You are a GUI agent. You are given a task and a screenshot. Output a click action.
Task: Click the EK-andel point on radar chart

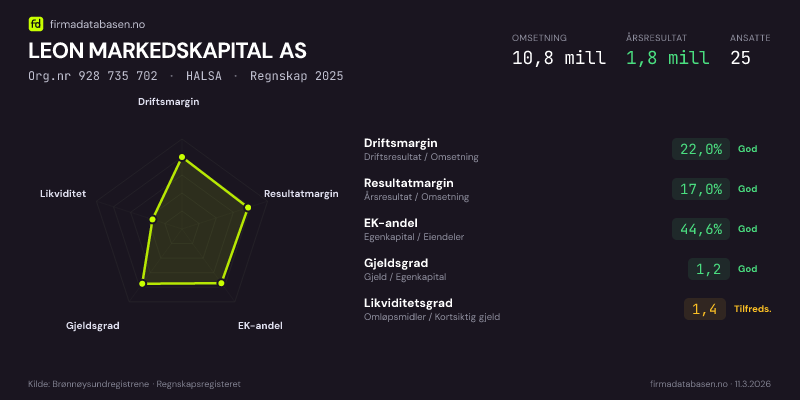pos(221,284)
